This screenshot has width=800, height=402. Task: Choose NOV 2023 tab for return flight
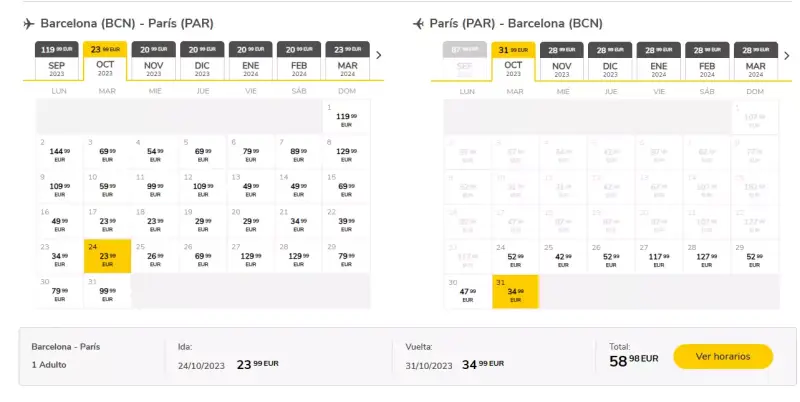click(x=562, y=61)
